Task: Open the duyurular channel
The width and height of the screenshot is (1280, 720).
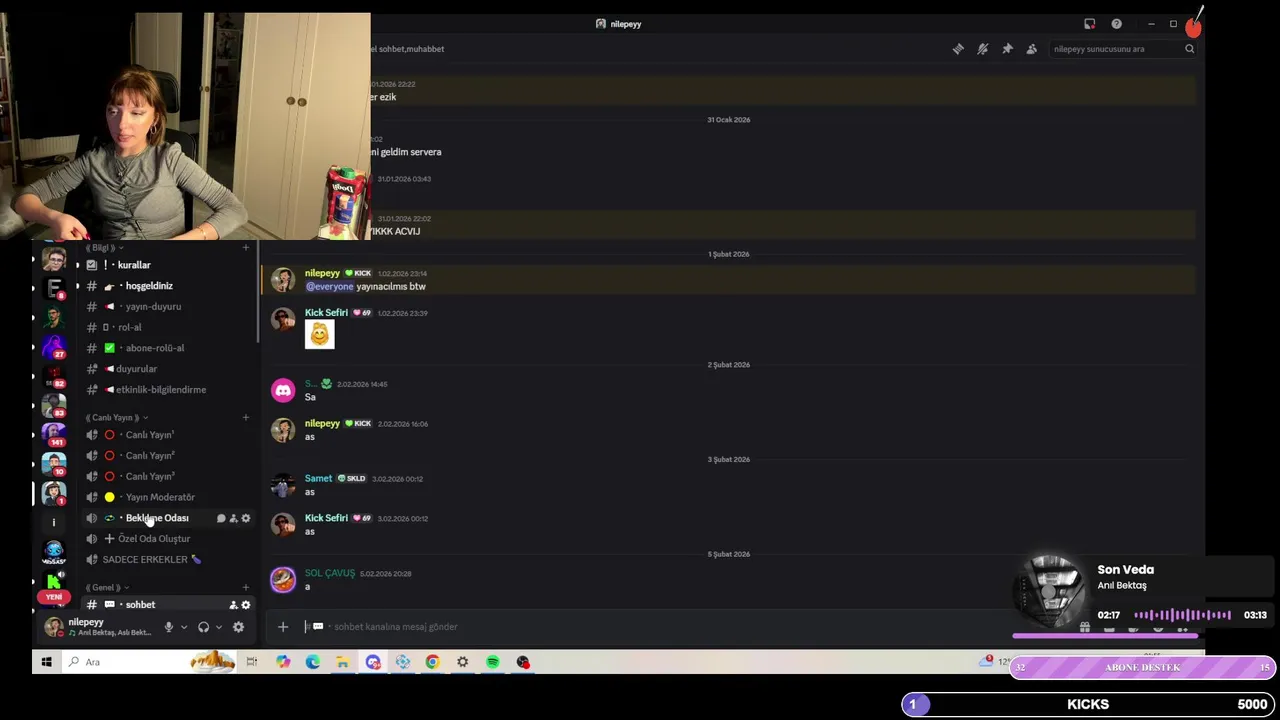Action: (168, 369)
